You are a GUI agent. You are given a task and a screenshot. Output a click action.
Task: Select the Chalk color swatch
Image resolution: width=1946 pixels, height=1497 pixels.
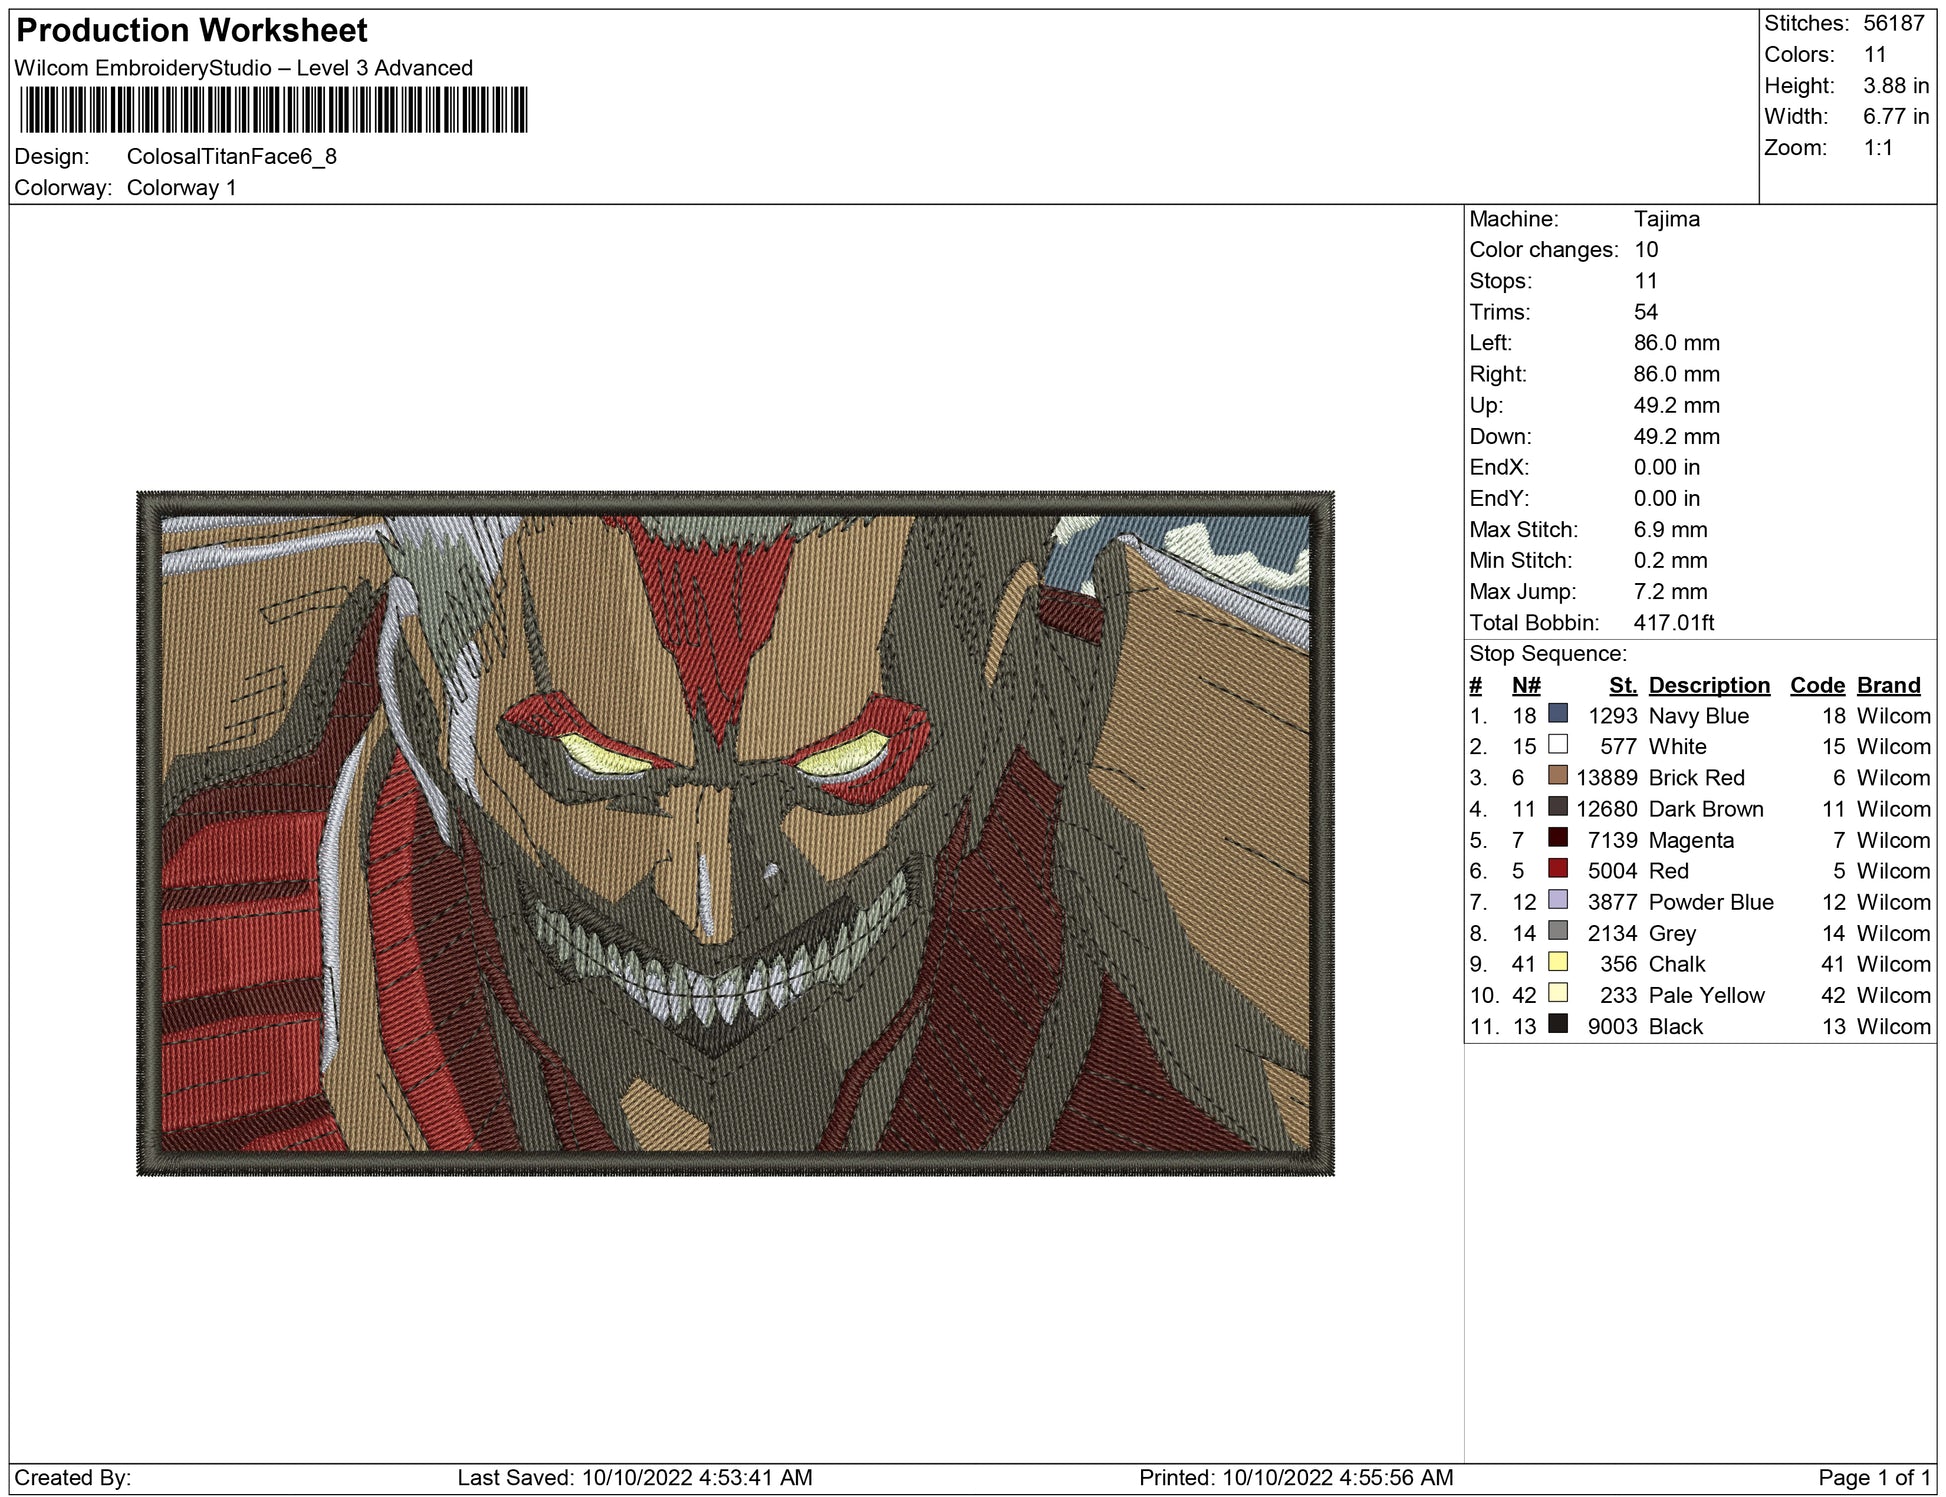coord(1557,961)
